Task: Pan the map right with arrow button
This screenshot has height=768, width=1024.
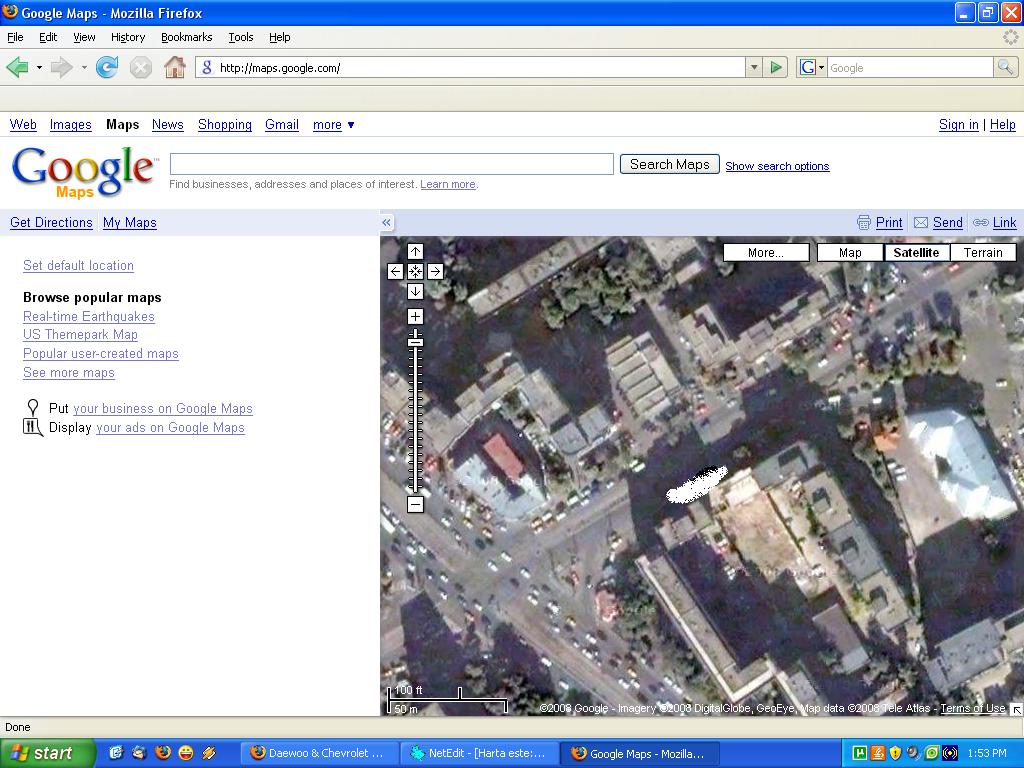Action: tap(435, 271)
